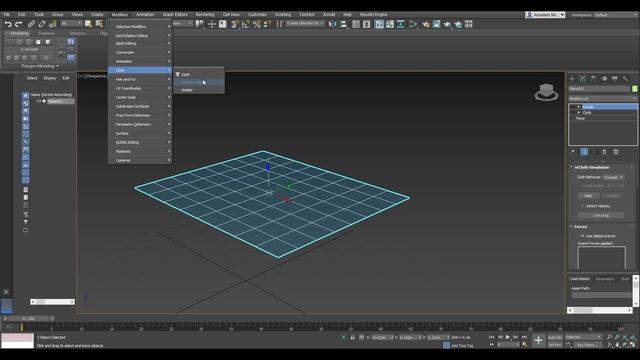640x360 pixels.
Task: Click Show End Result toggle in modifier stack
Action: [x=584, y=152]
